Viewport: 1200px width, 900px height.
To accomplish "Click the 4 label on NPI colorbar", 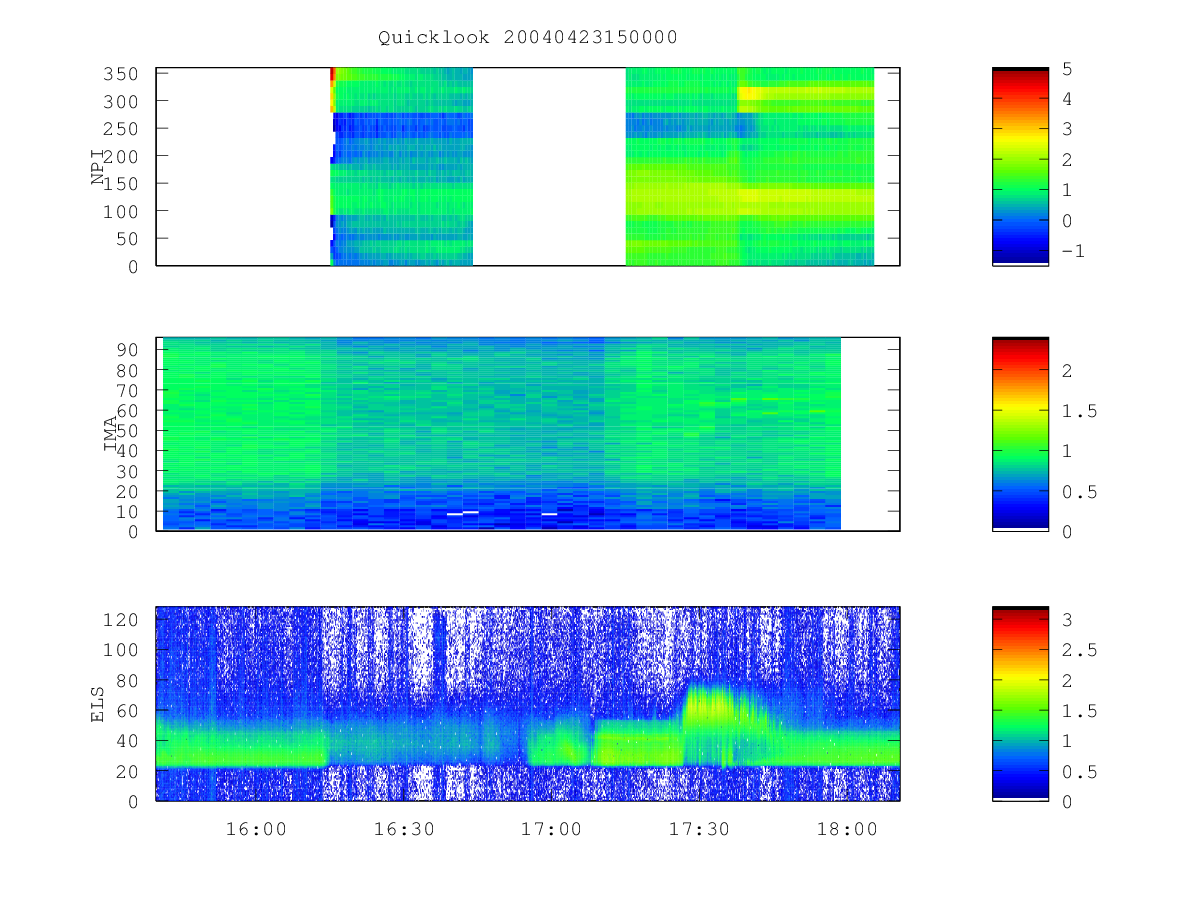I will [1067, 99].
